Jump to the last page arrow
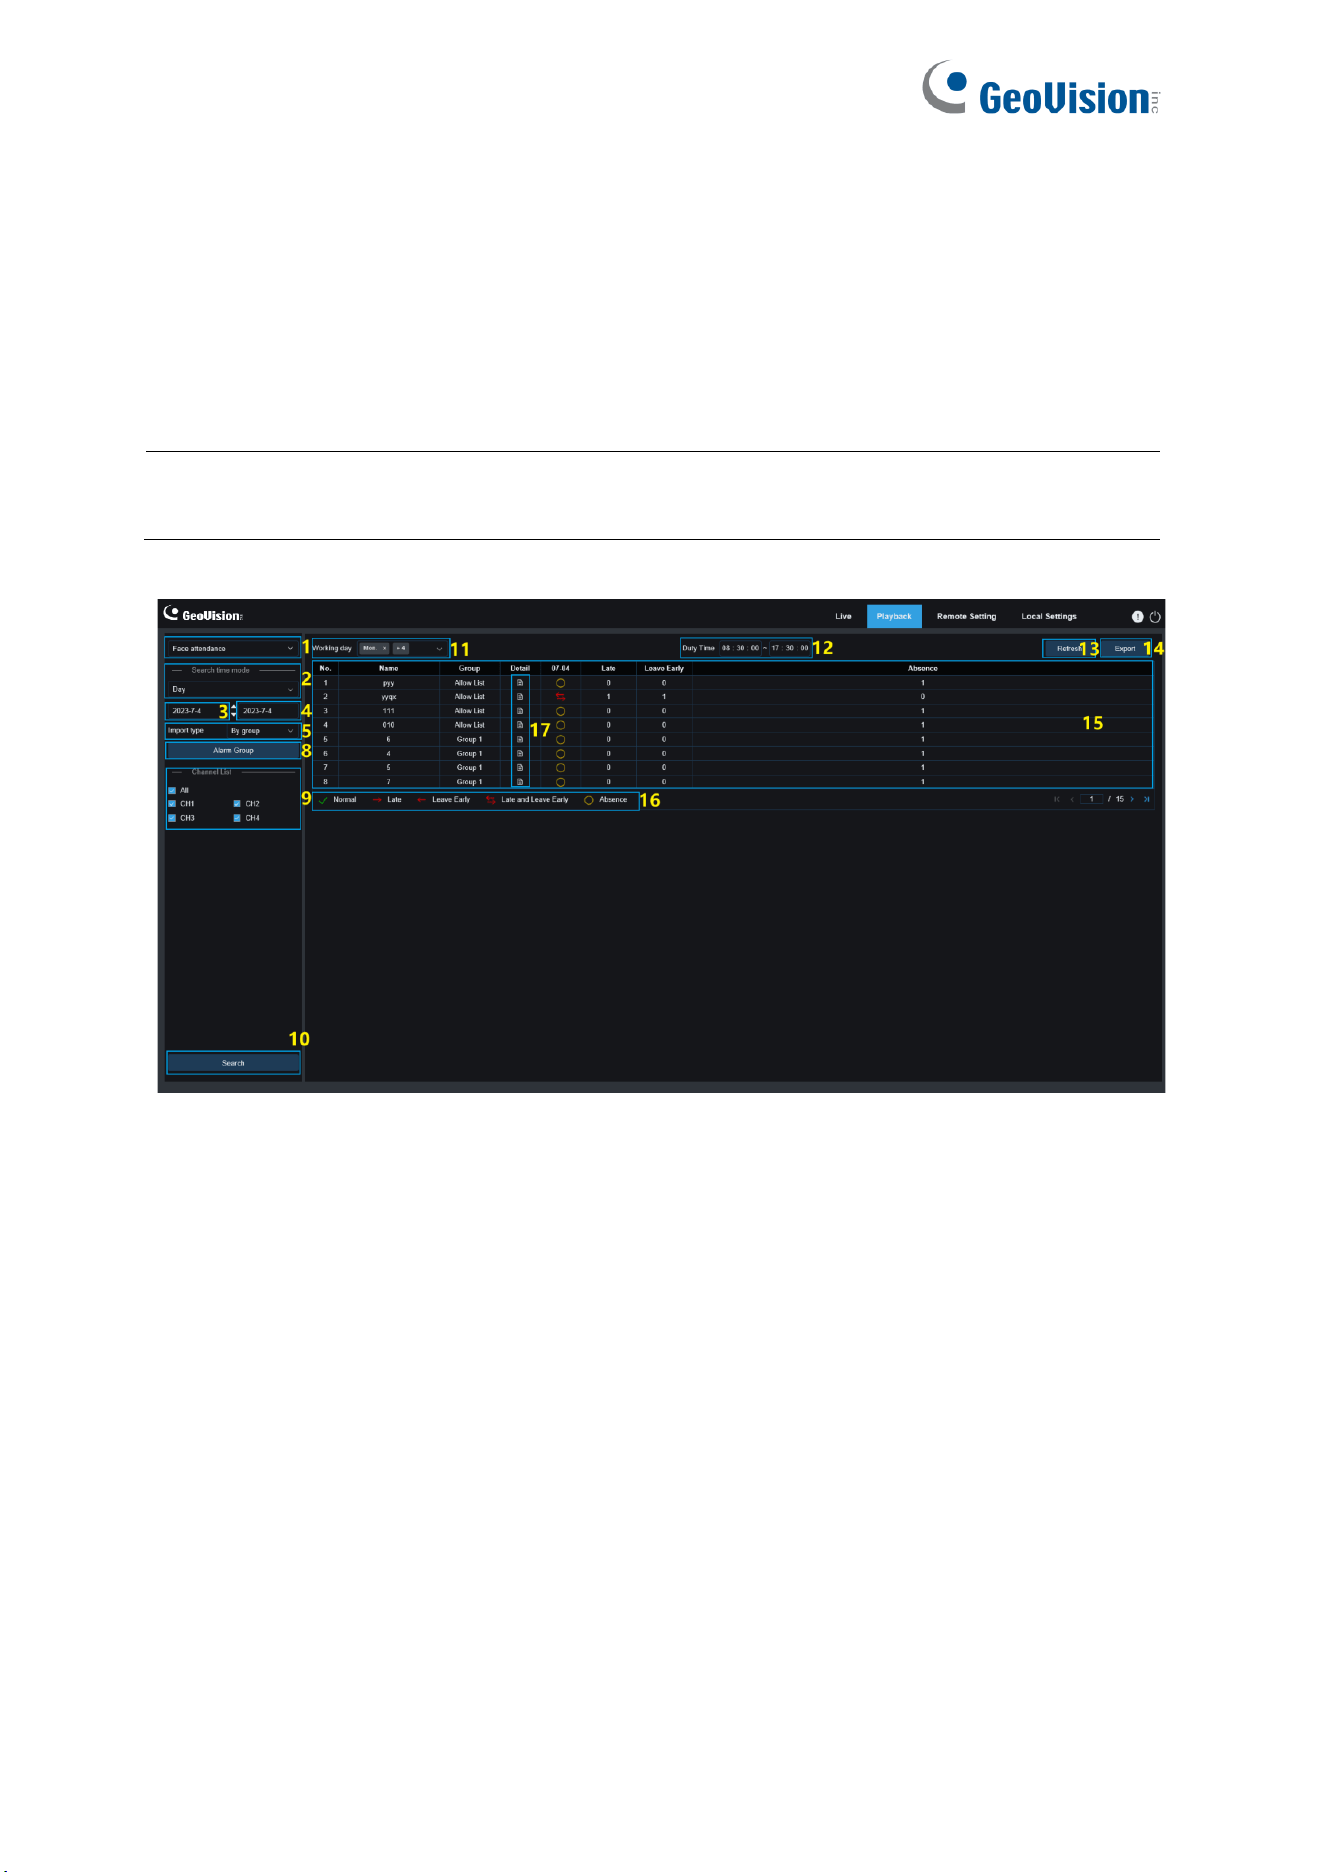The width and height of the screenshot is (1324, 1872). click(1147, 799)
